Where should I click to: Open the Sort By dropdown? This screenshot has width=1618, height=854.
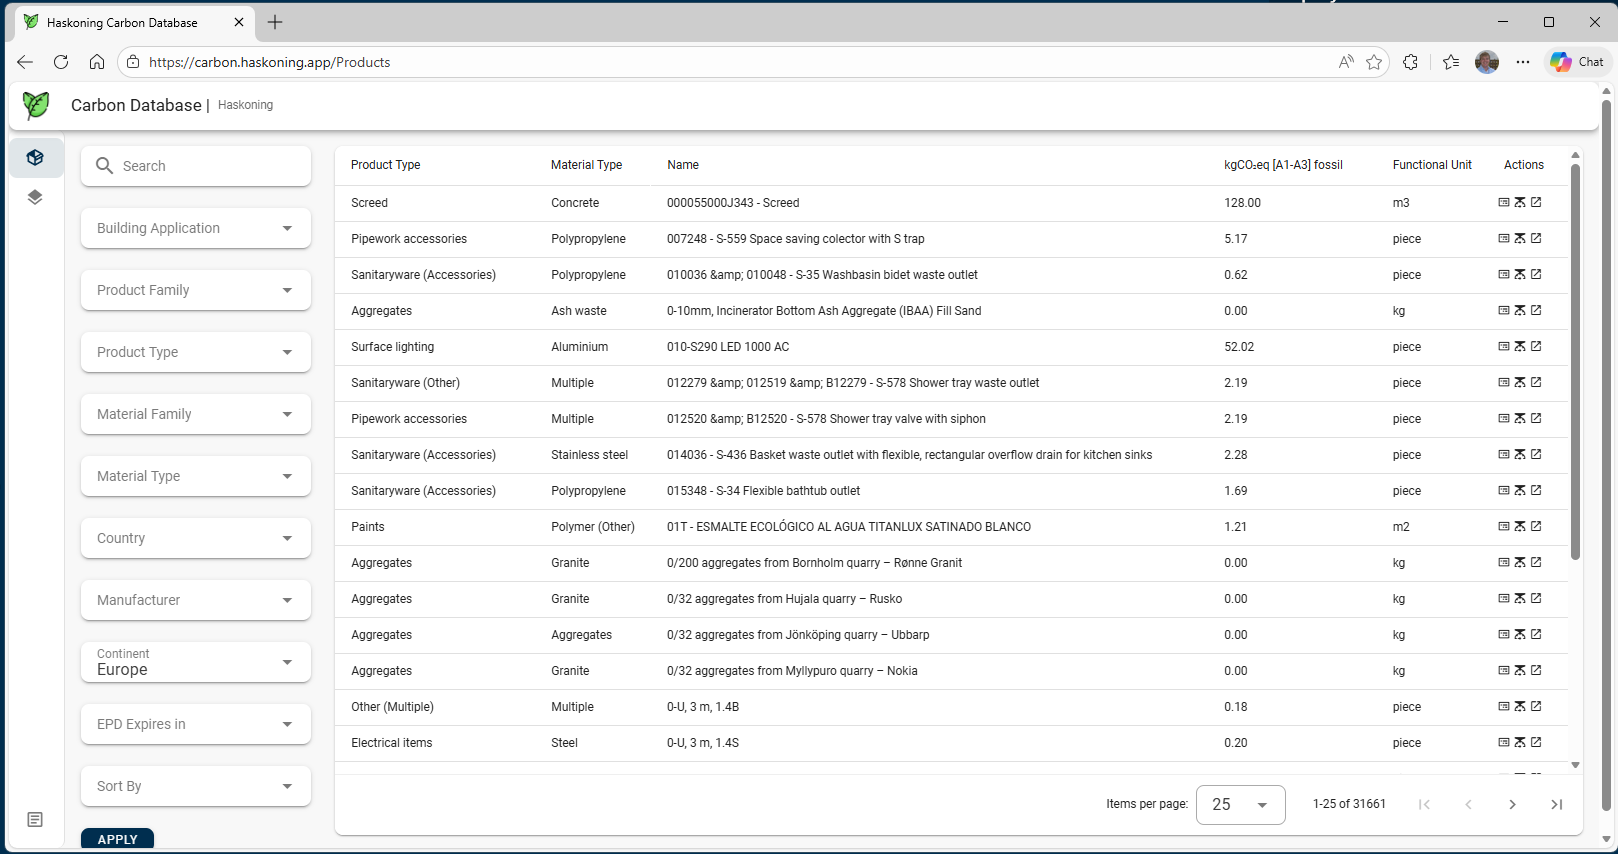pyautogui.click(x=196, y=786)
